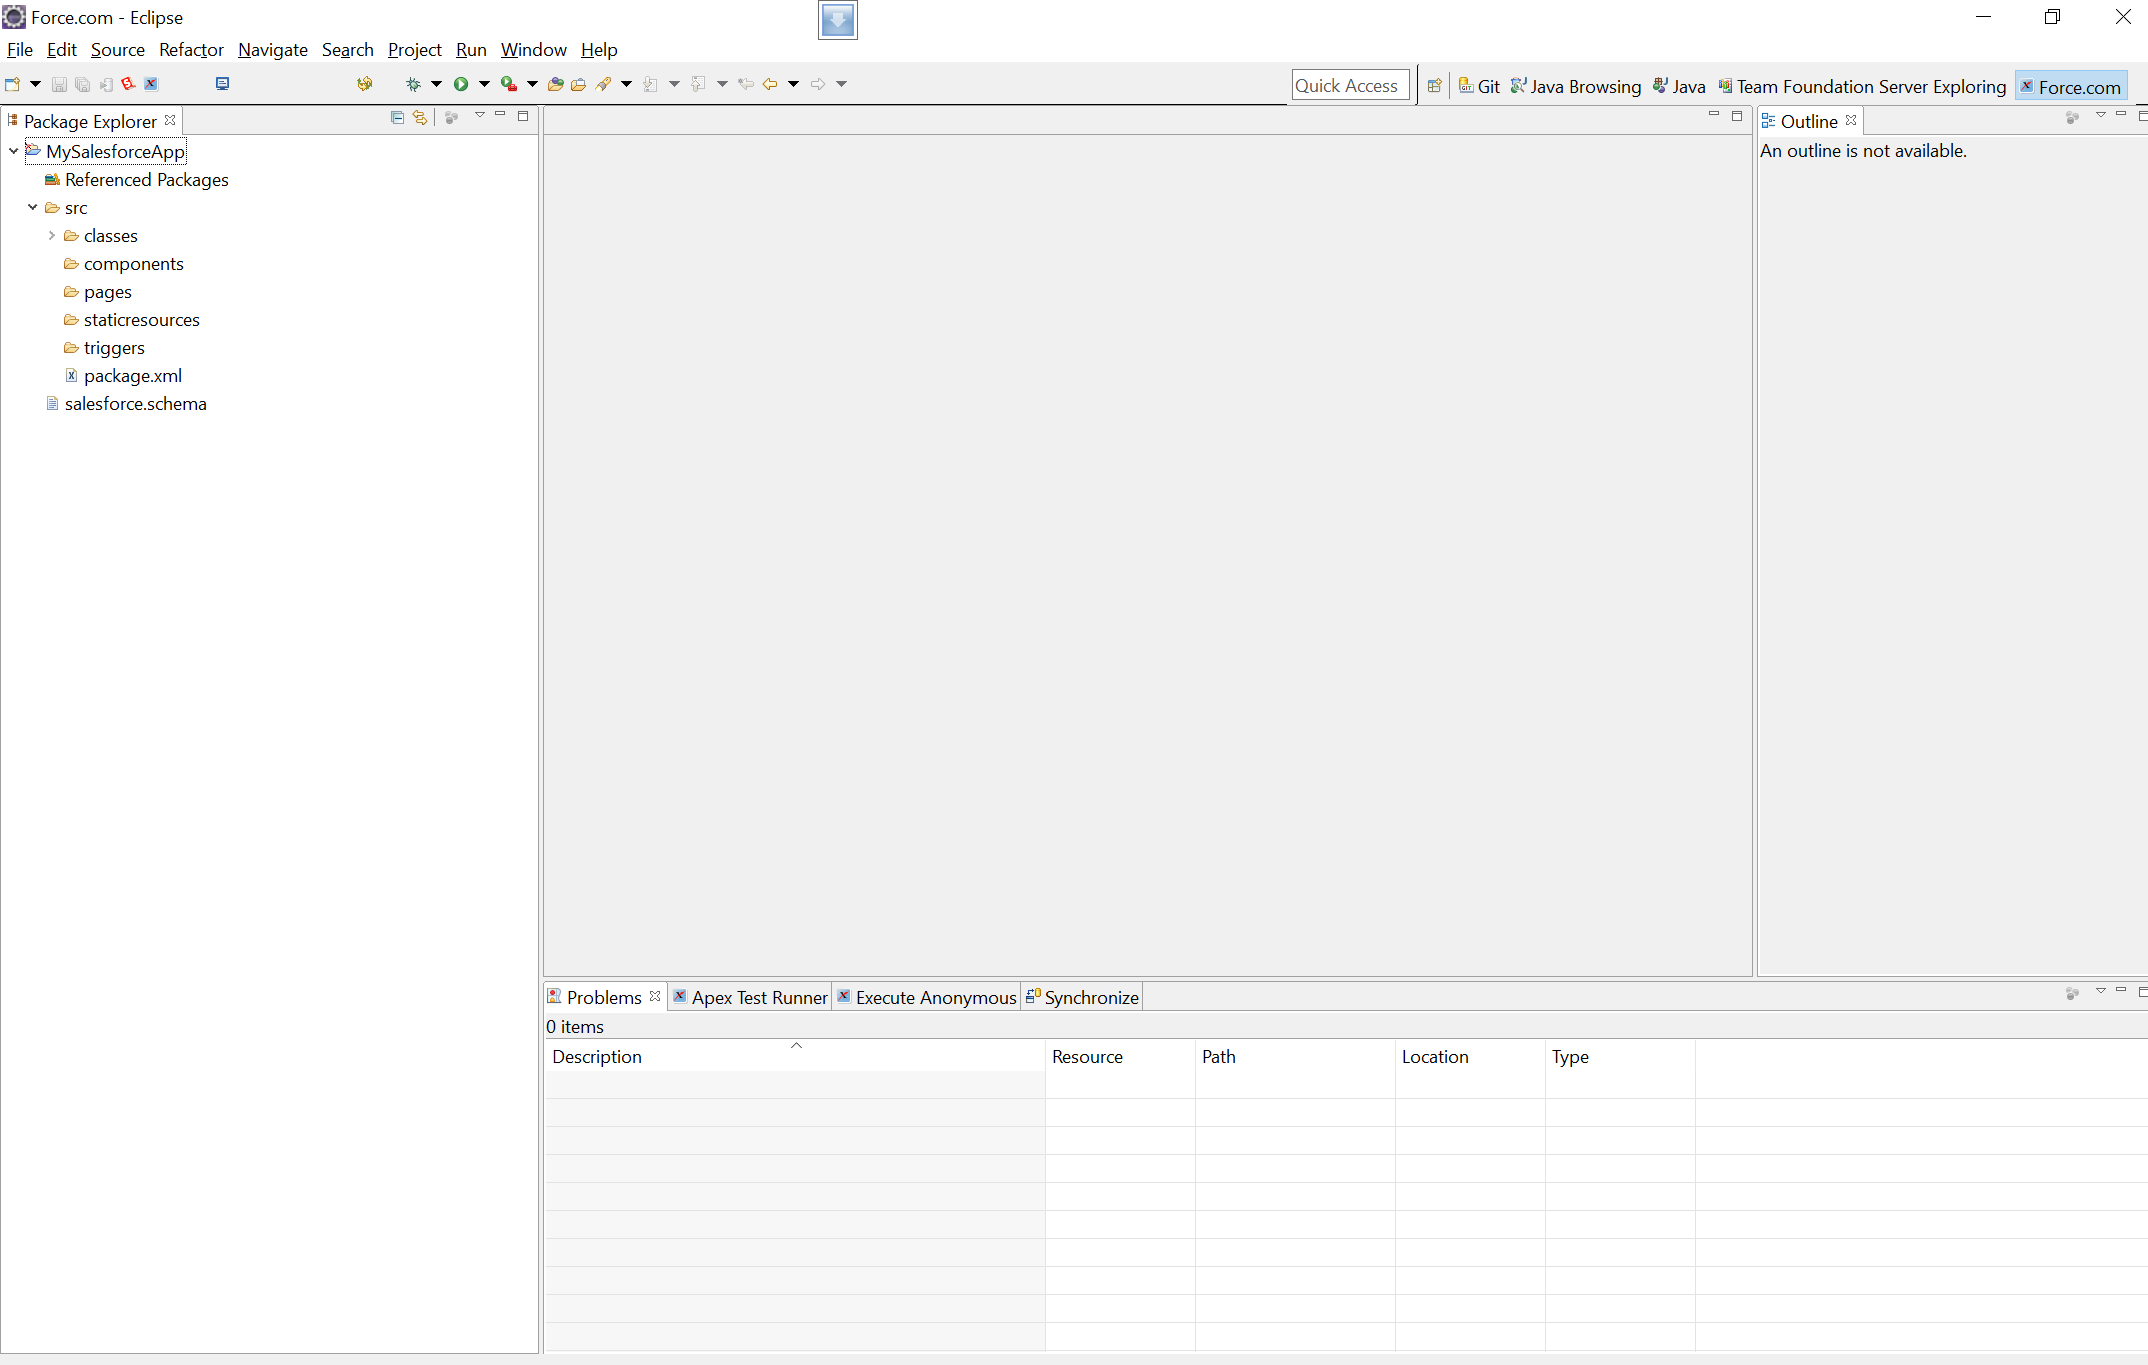Click the New wizard icon in toolbar
2148x1365 pixels.
coord(13,84)
